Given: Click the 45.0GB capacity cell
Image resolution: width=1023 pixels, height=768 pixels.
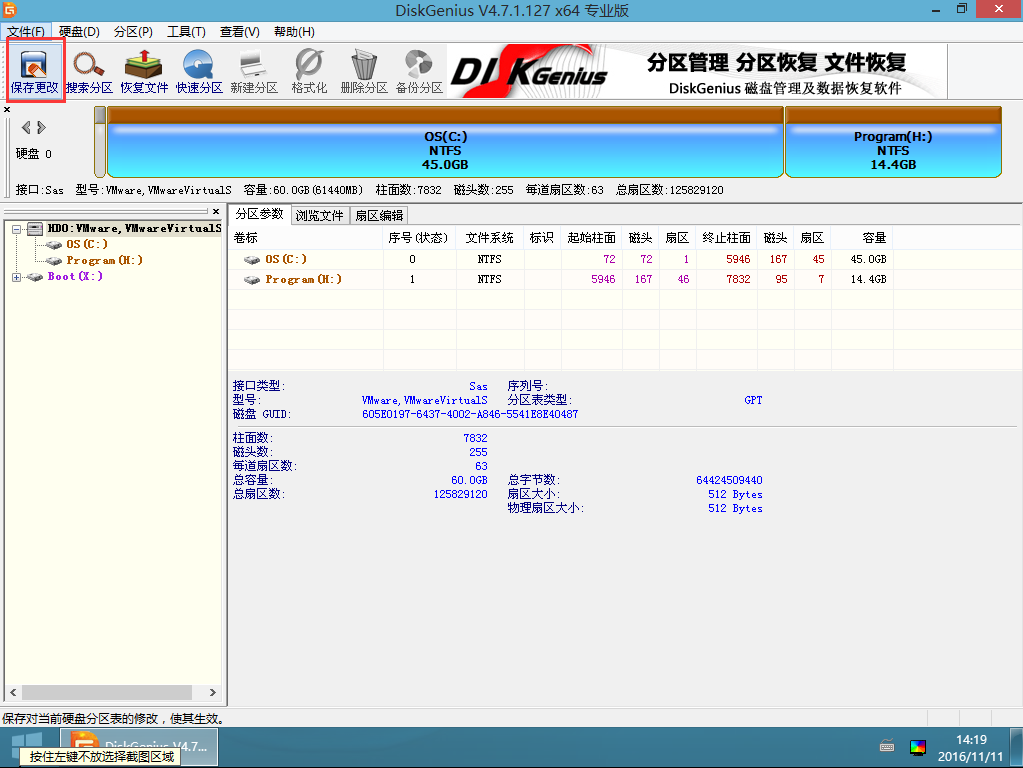Looking at the screenshot, I should click(868, 260).
